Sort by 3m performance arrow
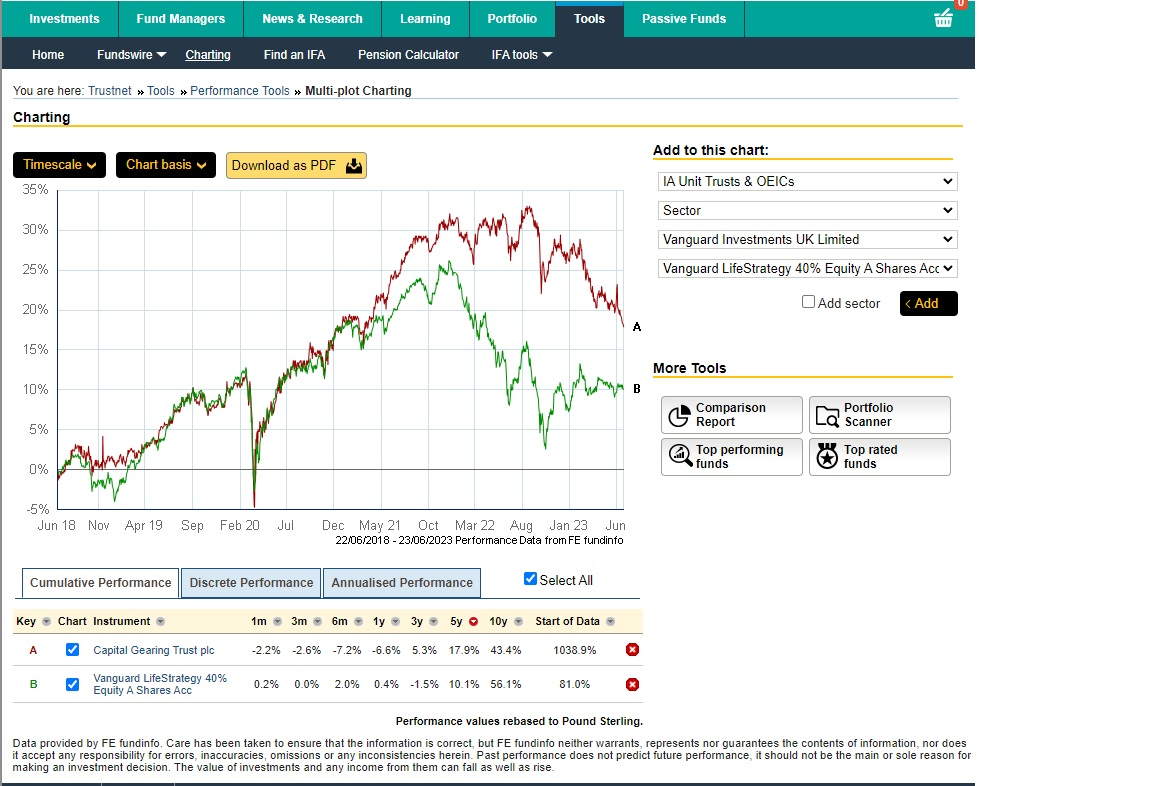The width and height of the screenshot is (1152, 786). (317, 621)
